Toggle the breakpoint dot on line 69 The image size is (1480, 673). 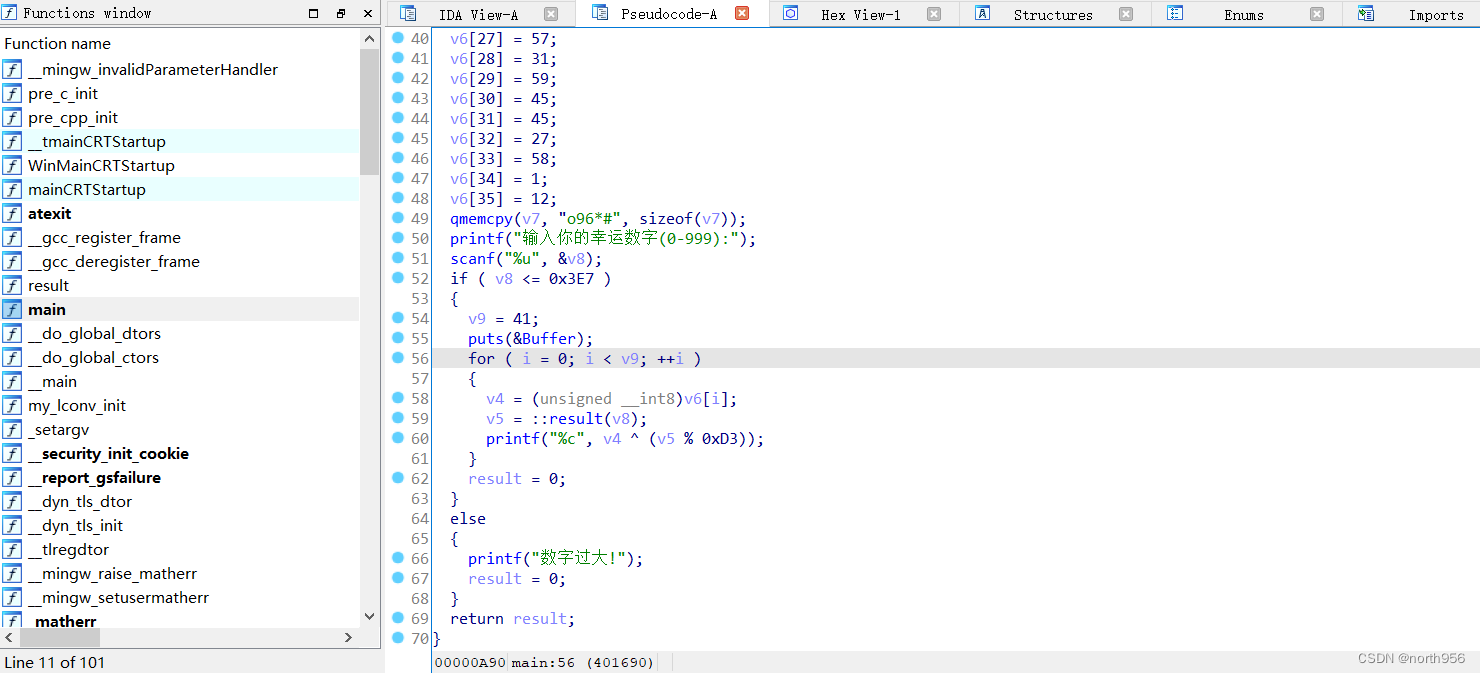point(399,618)
